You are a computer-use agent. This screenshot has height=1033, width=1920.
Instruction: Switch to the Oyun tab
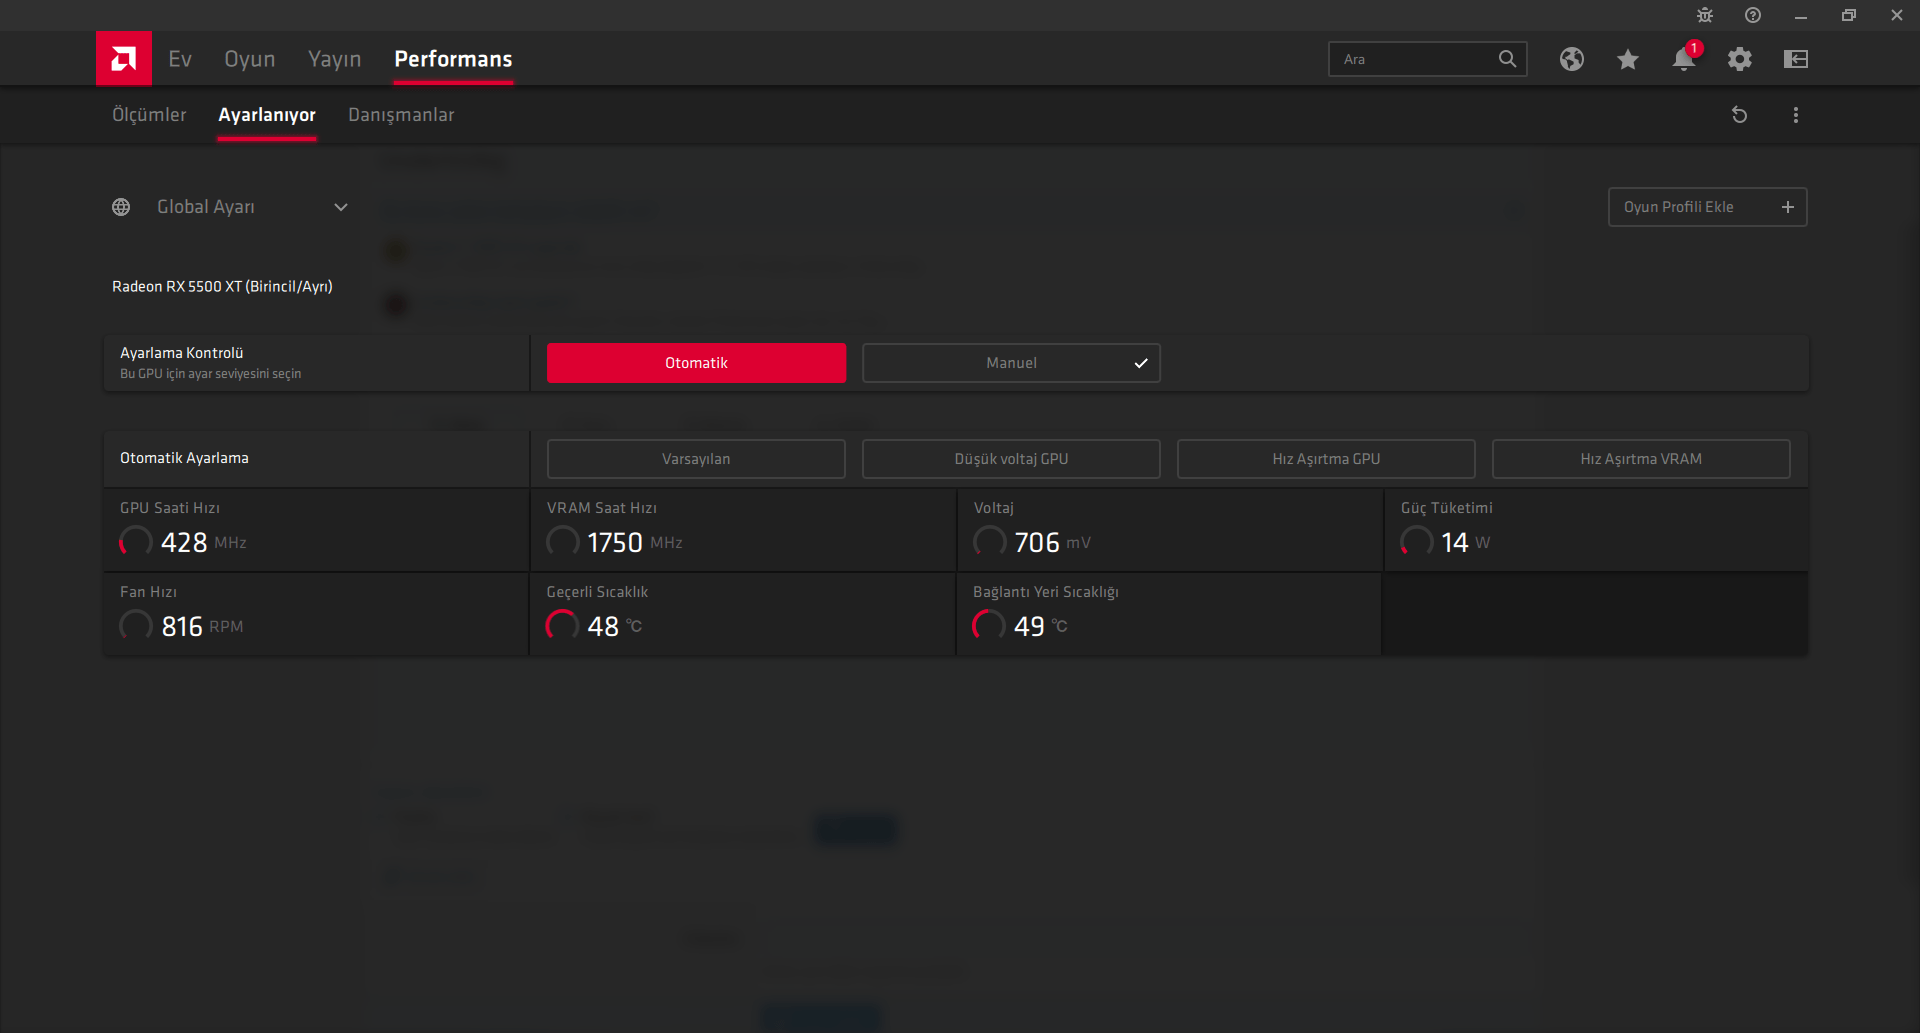(x=250, y=59)
